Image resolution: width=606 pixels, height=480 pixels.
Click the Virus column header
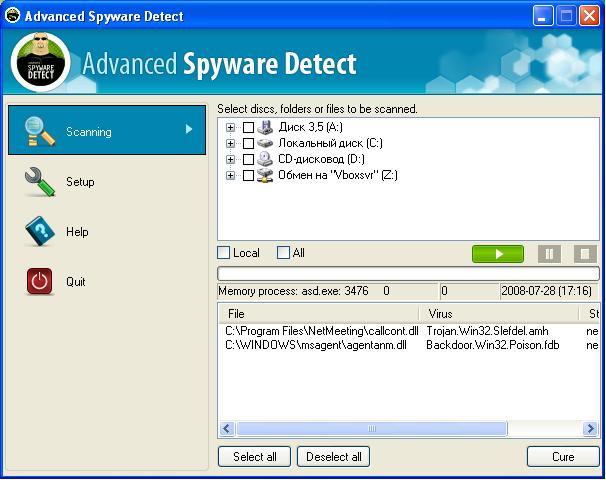click(x=499, y=313)
